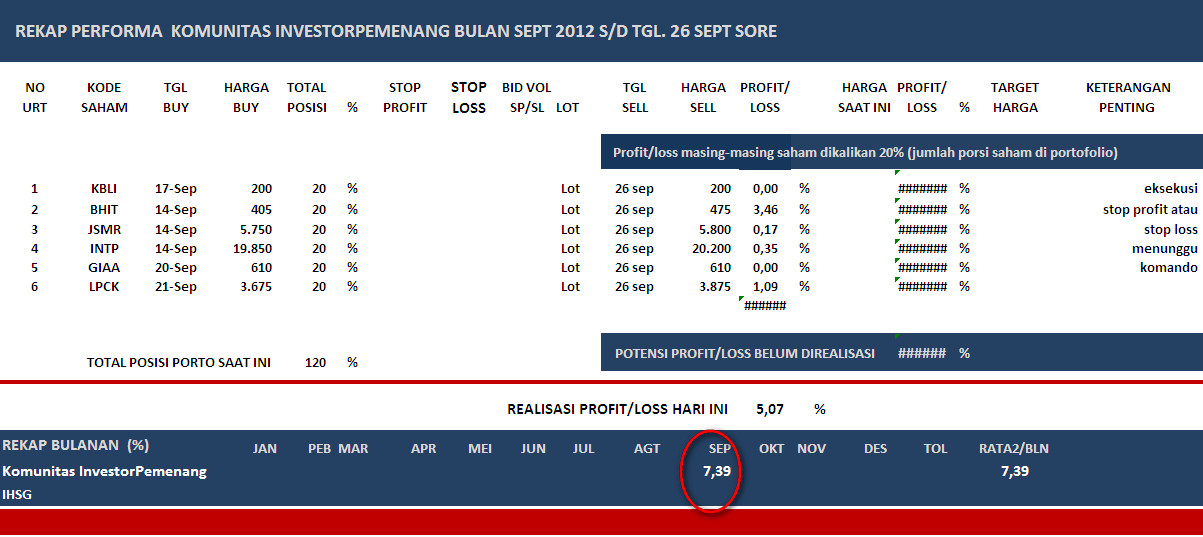Click the REKAP BULANAN (%) label
This screenshot has width=1203, height=537.
[76, 445]
